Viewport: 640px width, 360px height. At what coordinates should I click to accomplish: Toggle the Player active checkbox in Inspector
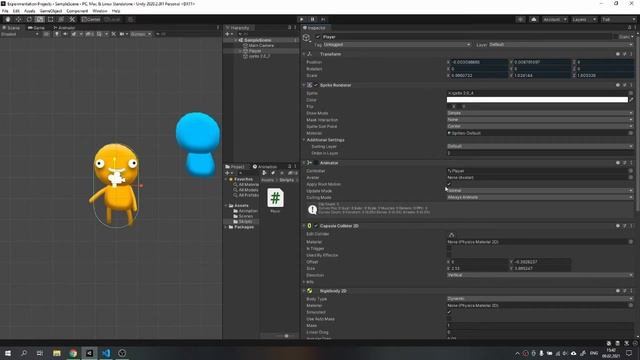click(x=318, y=37)
